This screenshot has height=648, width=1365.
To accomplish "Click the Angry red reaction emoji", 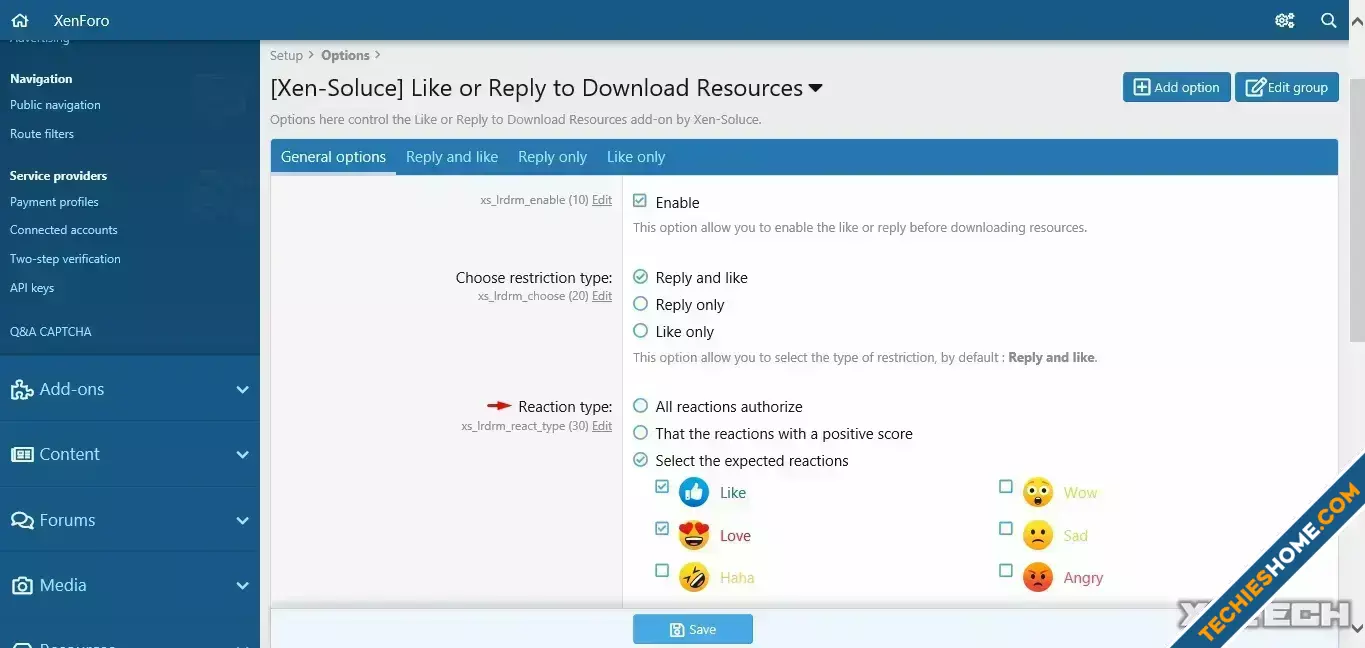I will 1038,577.
